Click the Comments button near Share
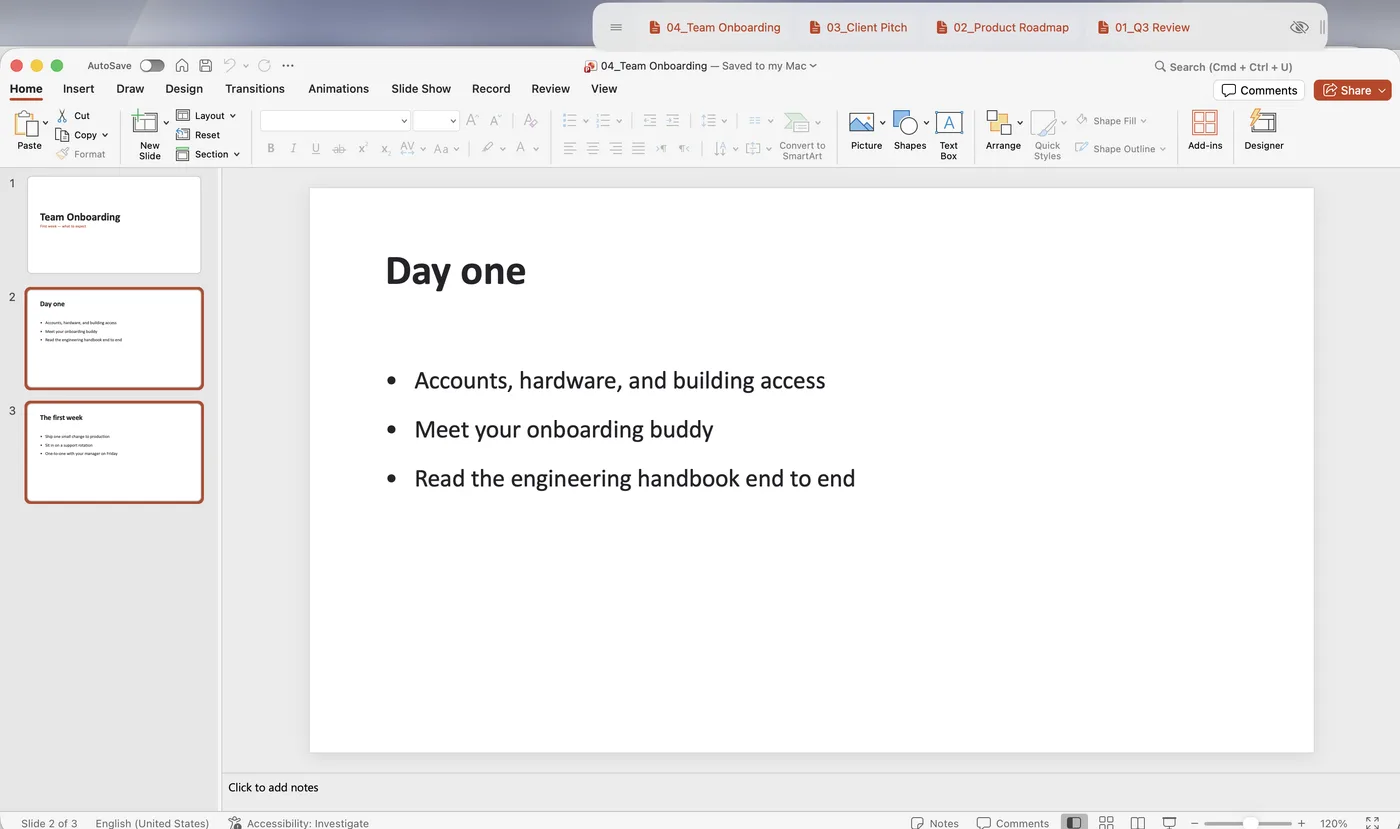 [1259, 90]
